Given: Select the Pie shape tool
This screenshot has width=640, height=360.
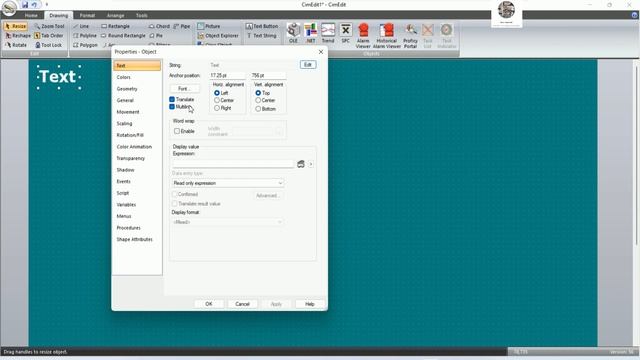Looking at the screenshot, I should pyautogui.click(x=156, y=36).
